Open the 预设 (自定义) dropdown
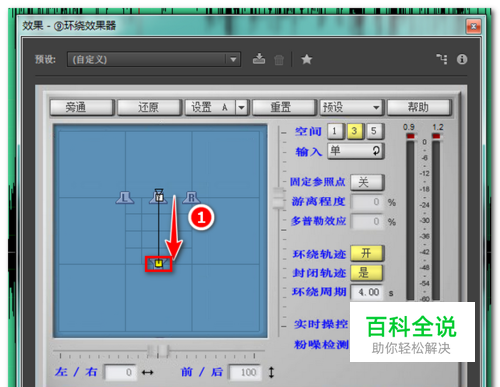Screen dimensions: 500x387 point(154,60)
